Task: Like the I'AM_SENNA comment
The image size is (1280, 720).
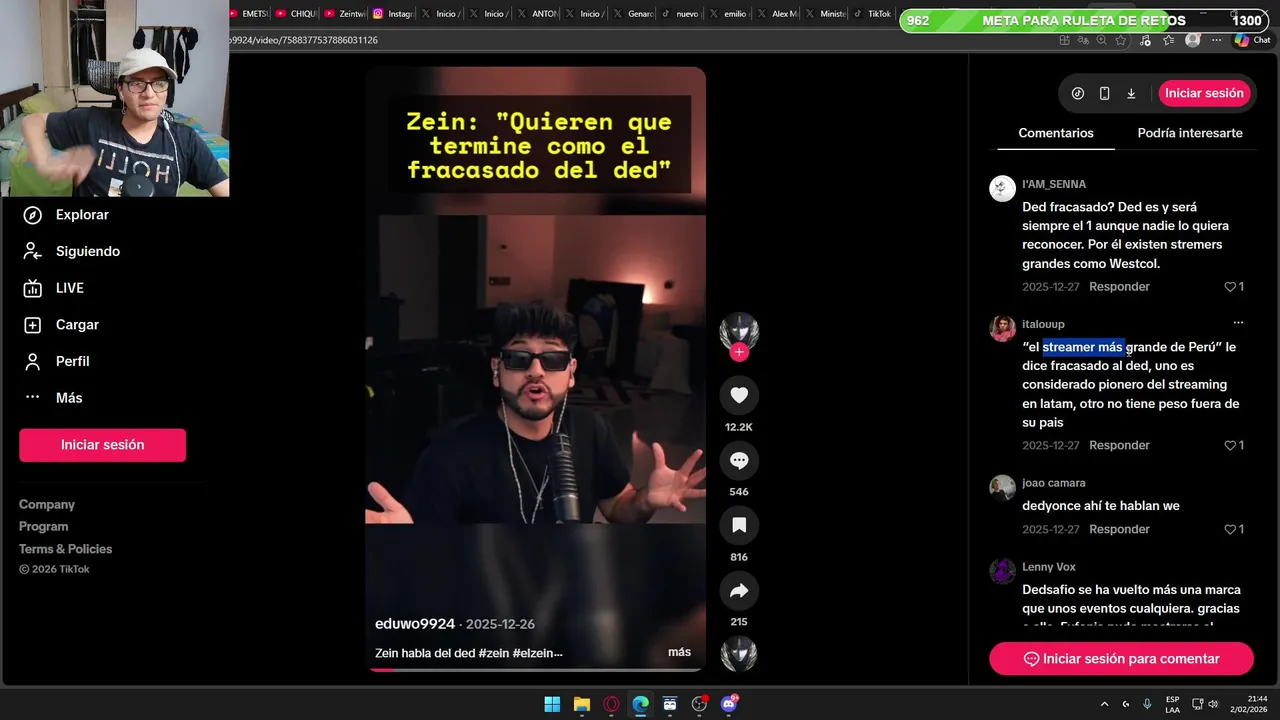Action: [x=1231, y=287]
